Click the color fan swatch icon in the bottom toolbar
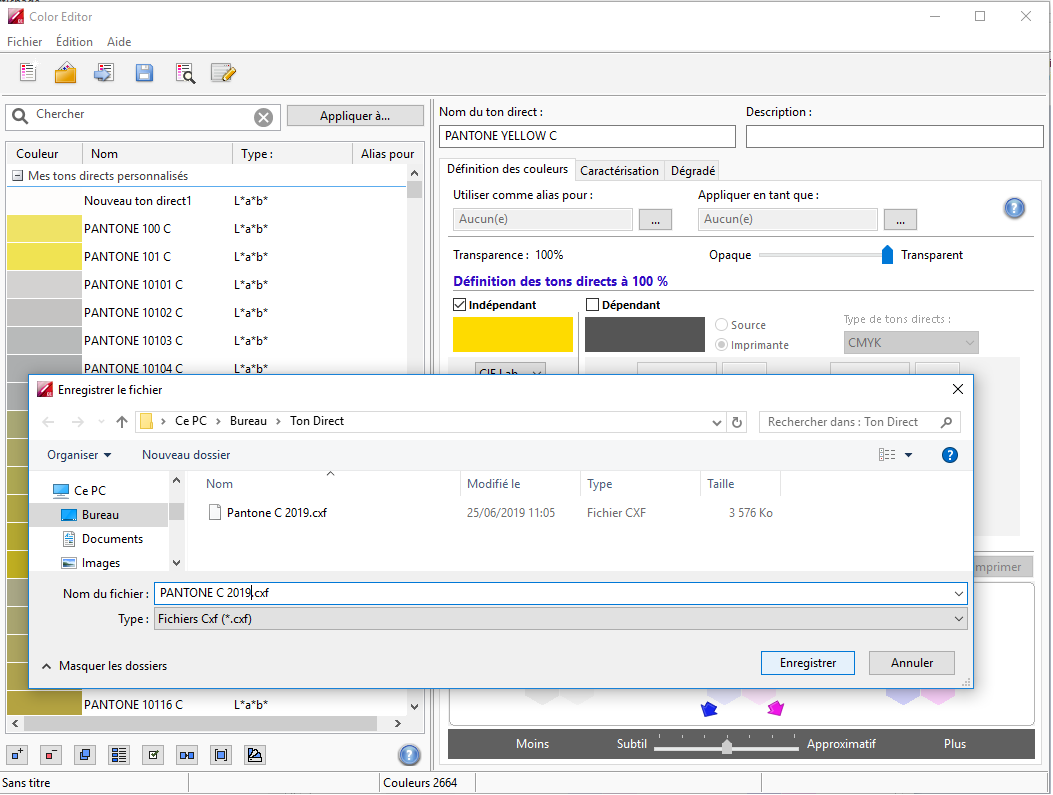The width and height of the screenshot is (1053, 795). (255, 755)
